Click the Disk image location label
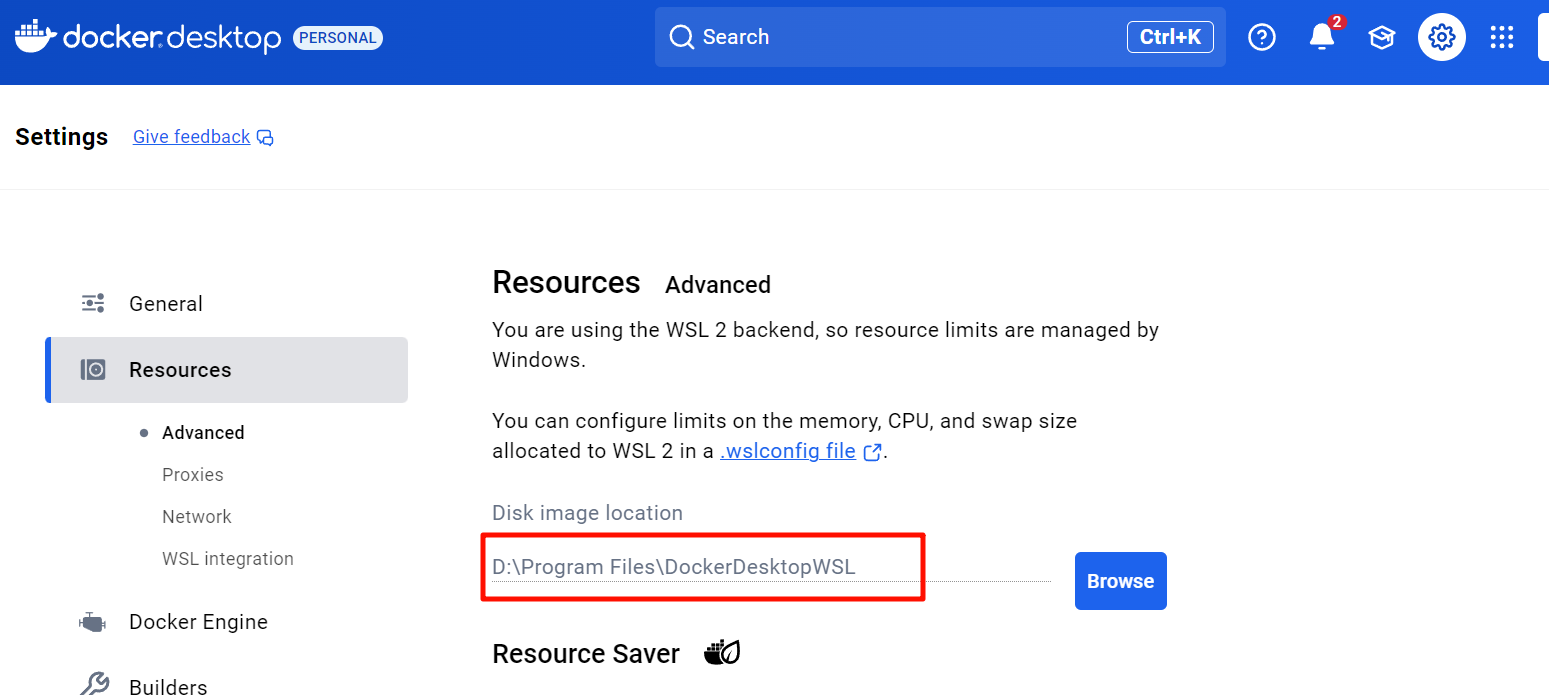 587,513
